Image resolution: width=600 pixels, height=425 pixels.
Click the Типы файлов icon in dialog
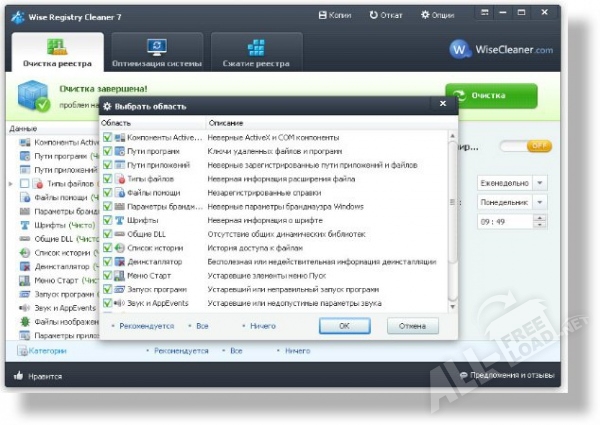(120, 178)
